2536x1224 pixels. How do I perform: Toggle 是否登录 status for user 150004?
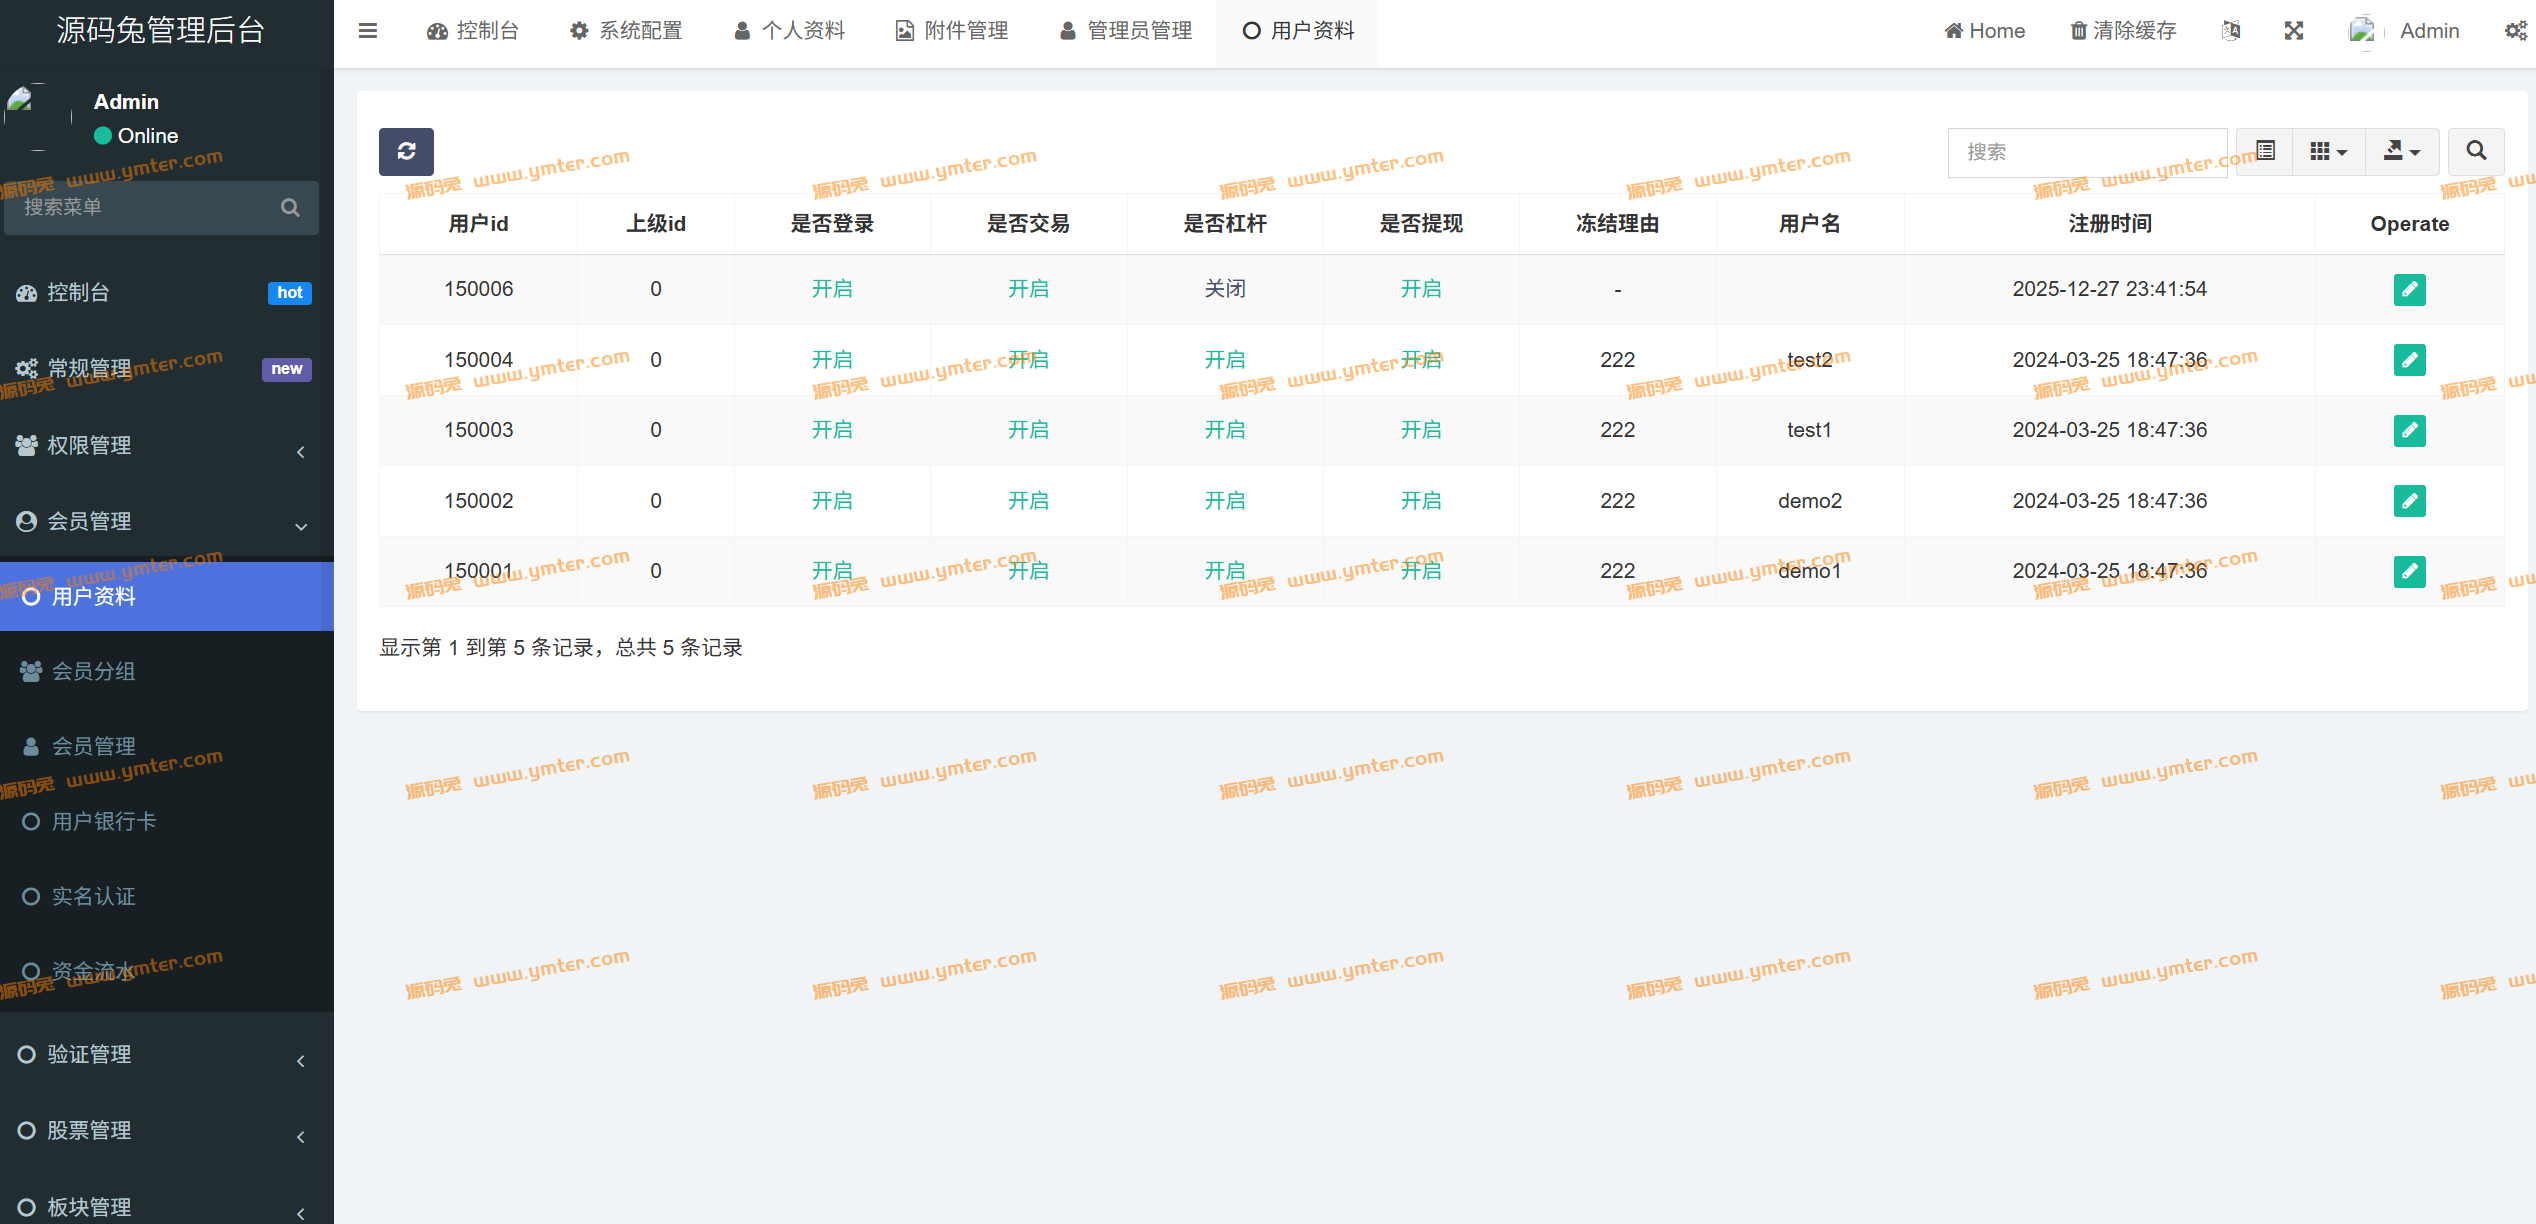click(x=831, y=360)
